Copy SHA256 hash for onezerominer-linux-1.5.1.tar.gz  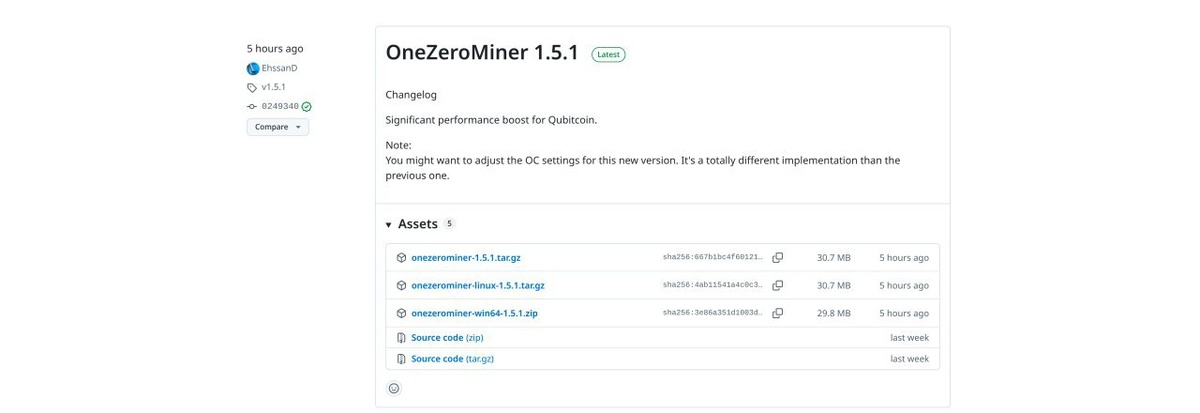click(x=777, y=286)
